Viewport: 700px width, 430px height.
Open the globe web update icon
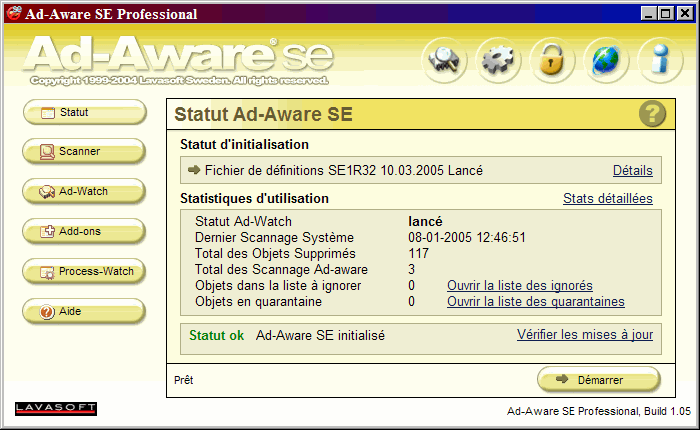(606, 60)
